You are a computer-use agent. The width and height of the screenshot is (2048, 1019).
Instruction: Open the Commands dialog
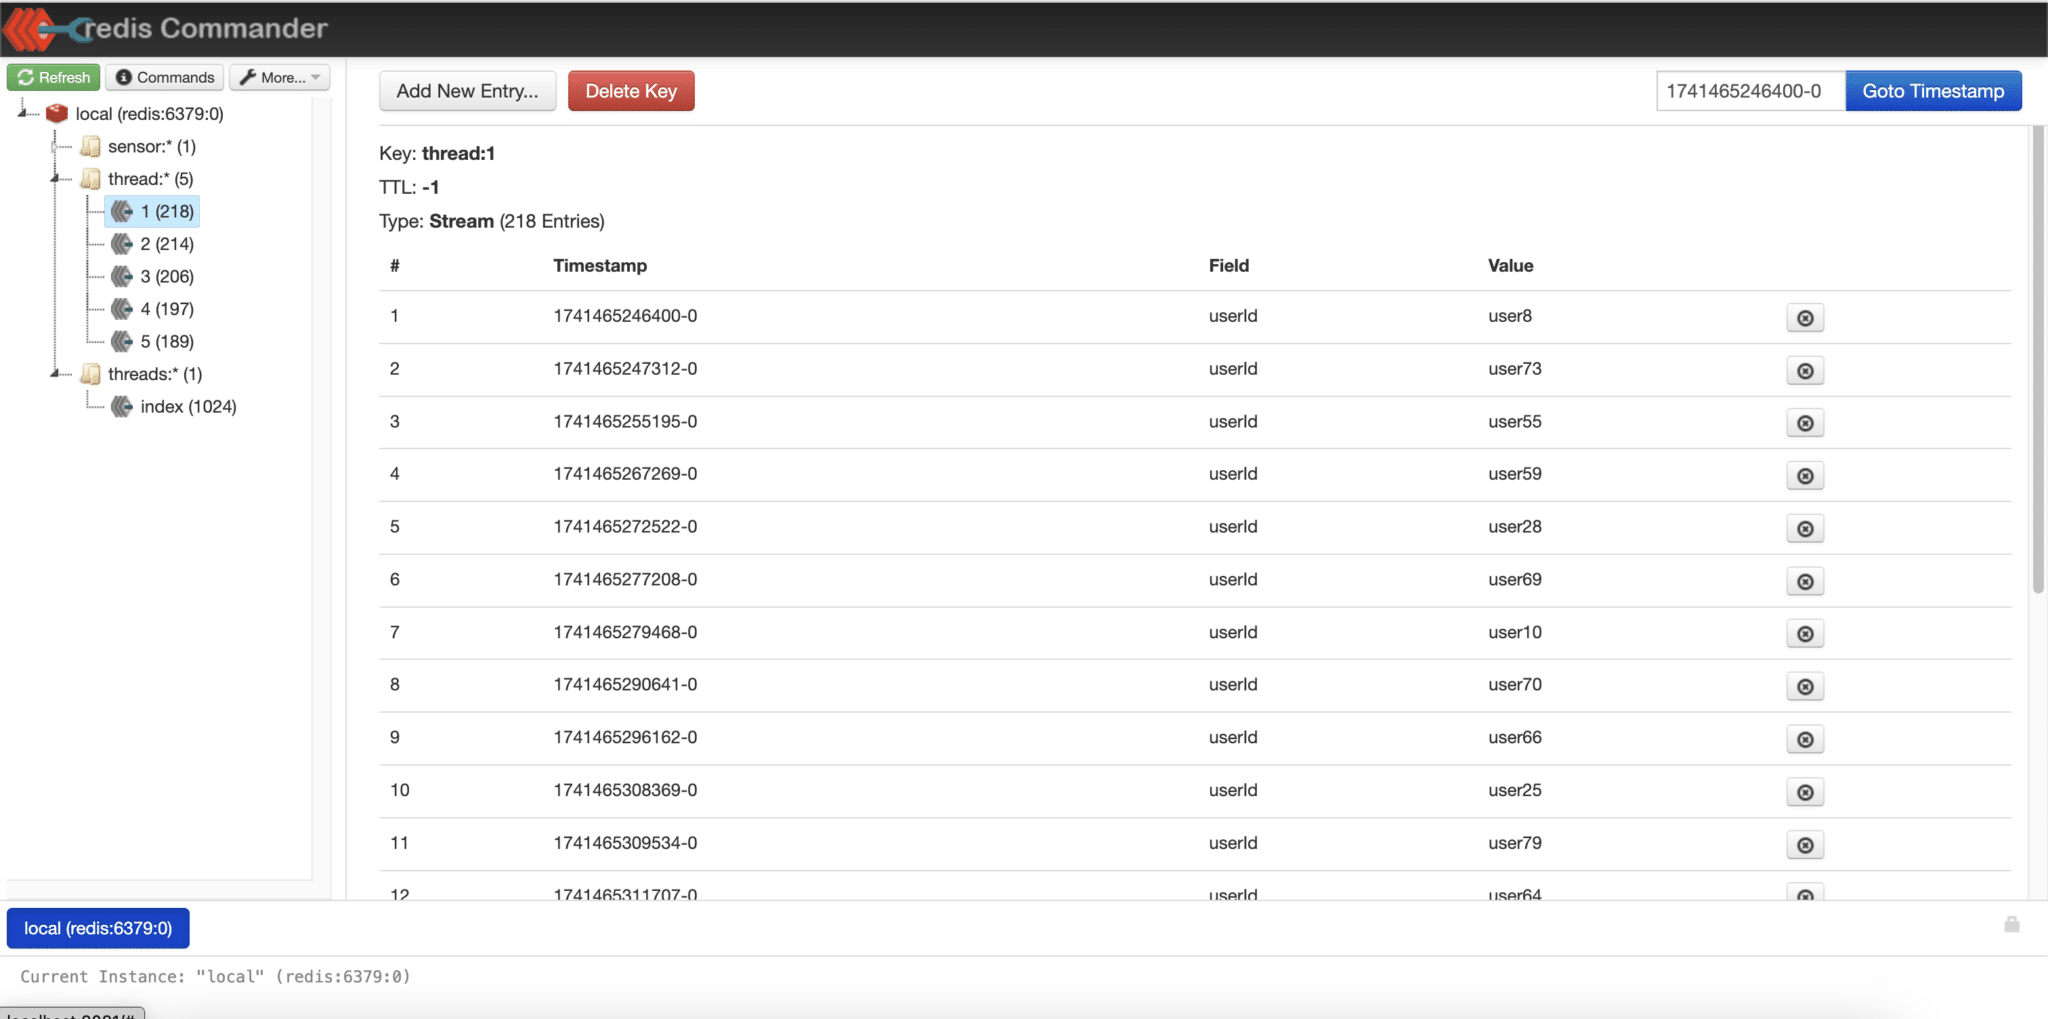(164, 77)
